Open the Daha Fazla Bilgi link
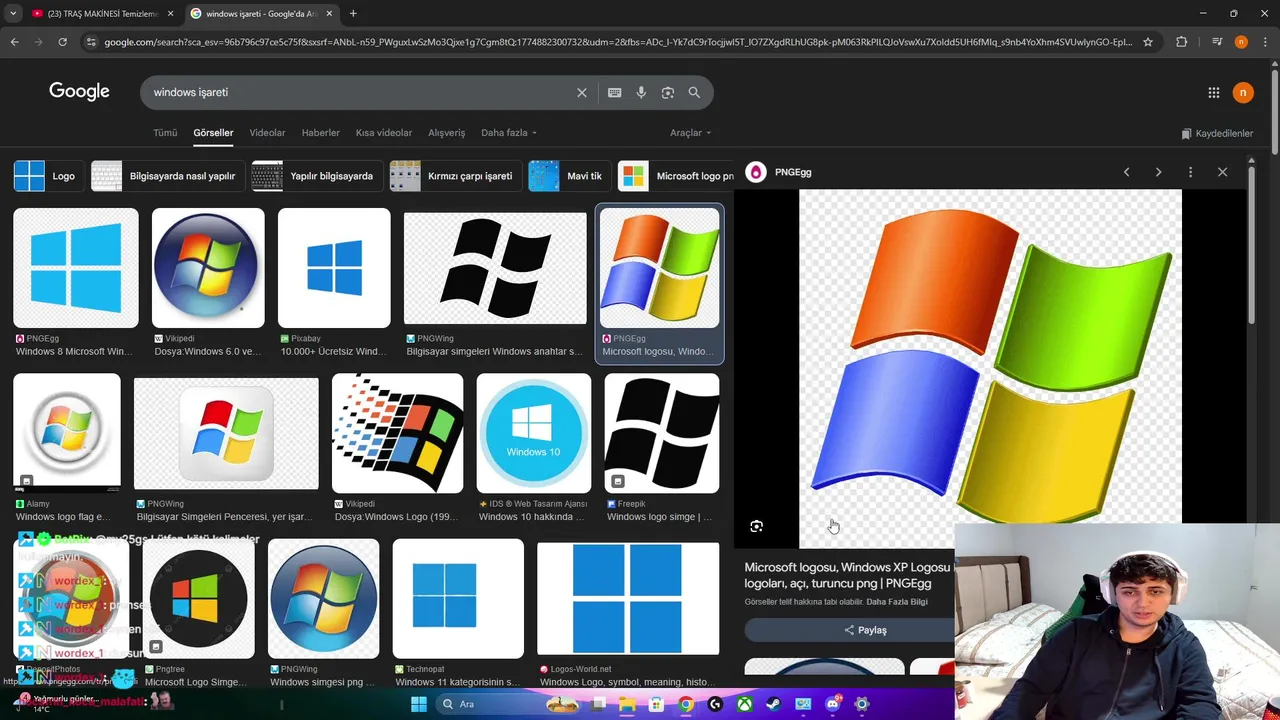This screenshot has height=720, width=1280. 897,602
